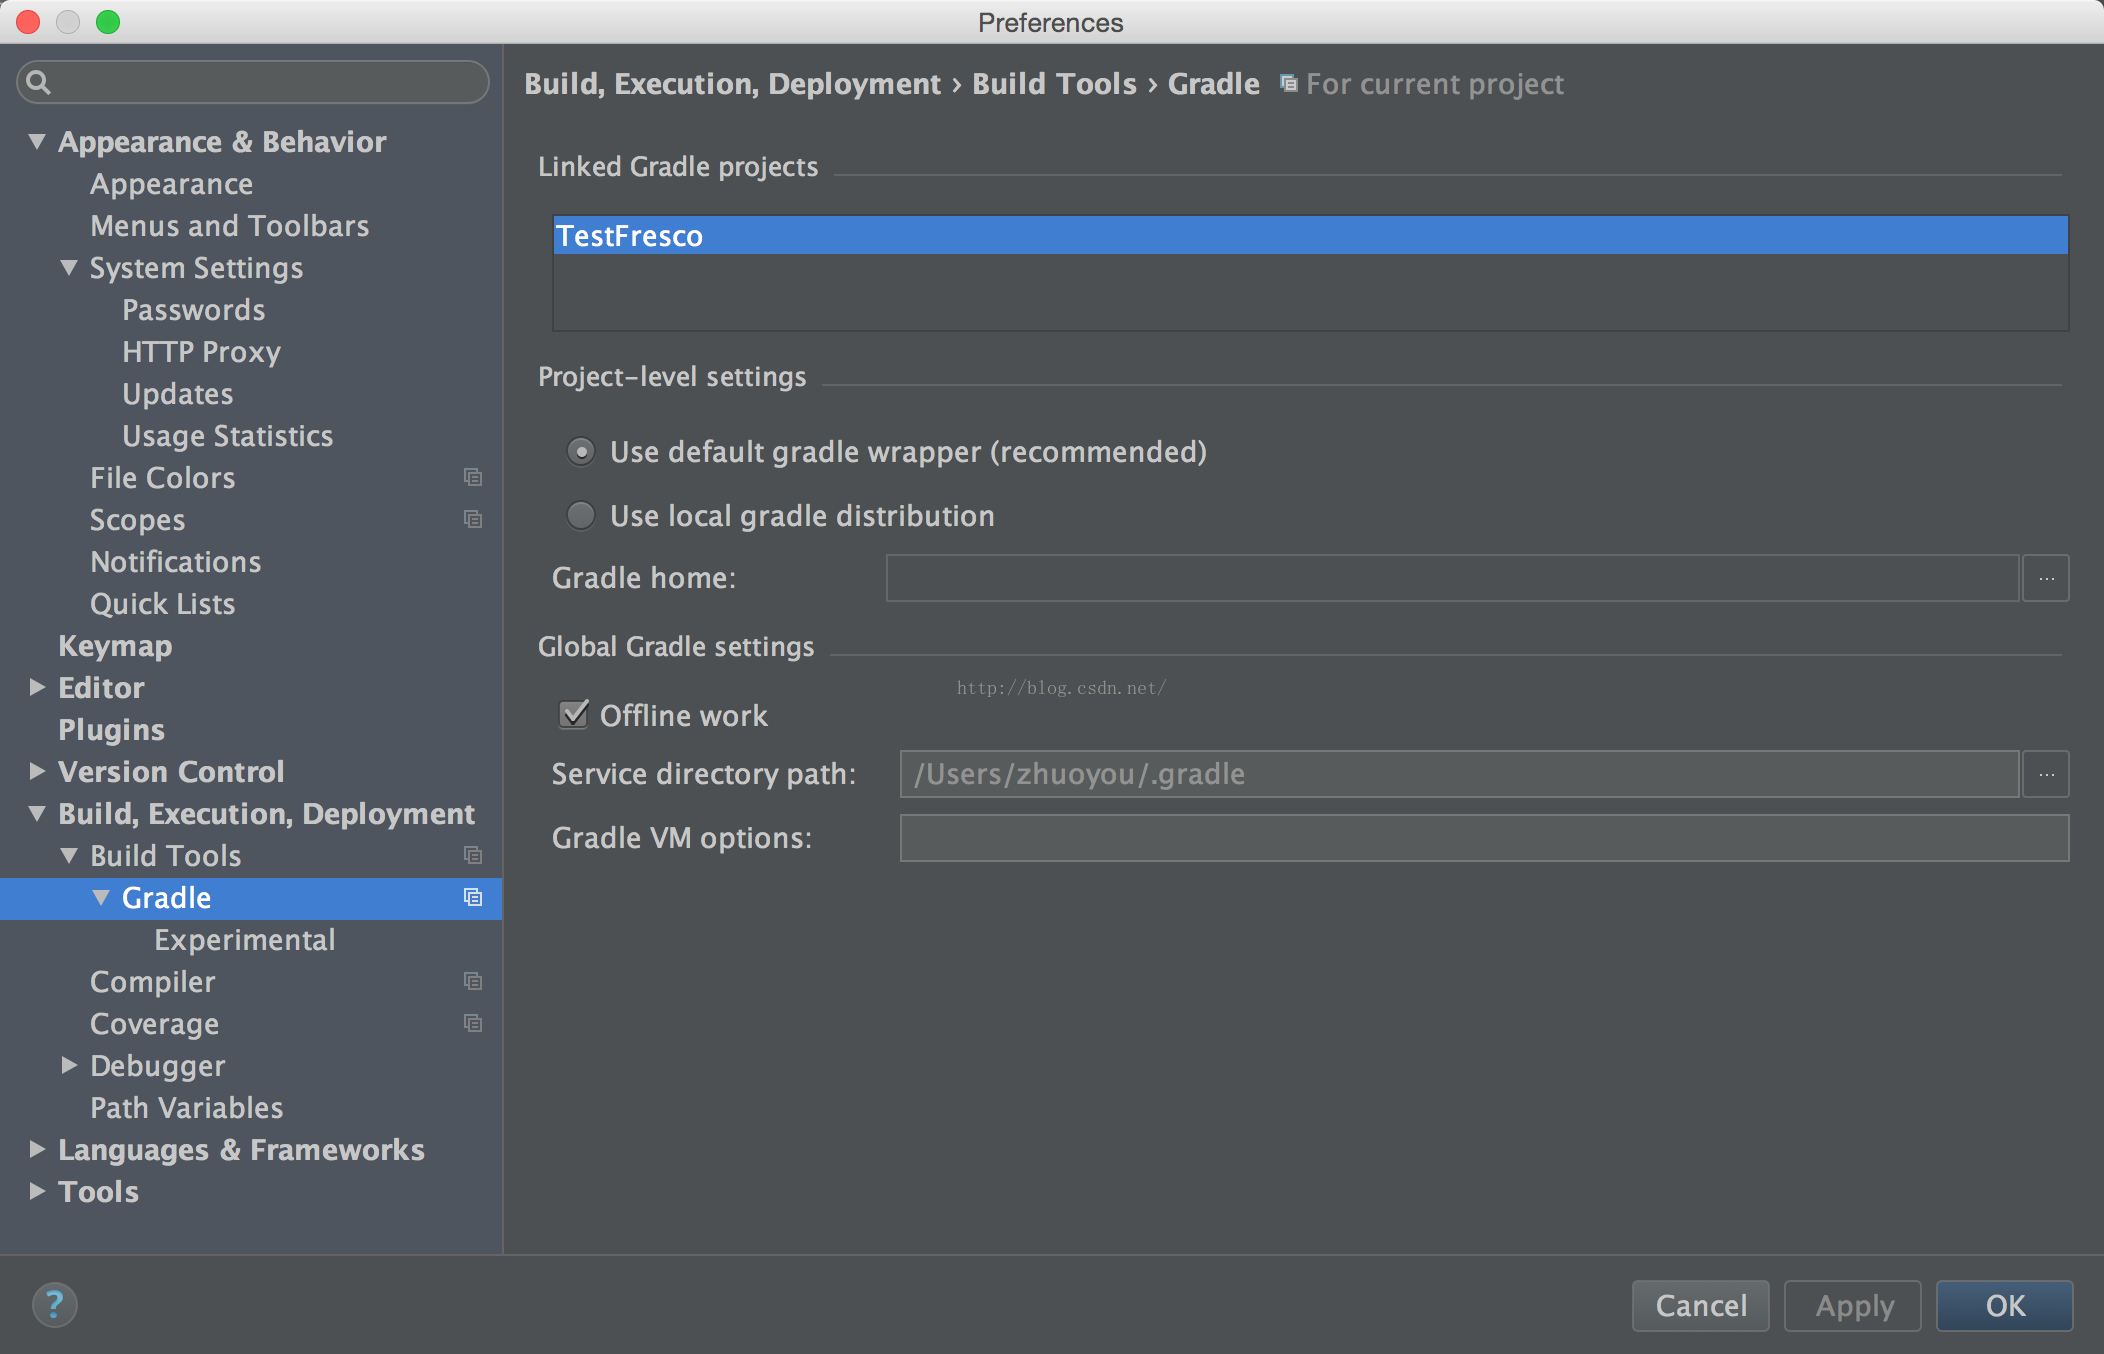Click the Gradle VM options field

pyautogui.click(x=1484, y=838)
